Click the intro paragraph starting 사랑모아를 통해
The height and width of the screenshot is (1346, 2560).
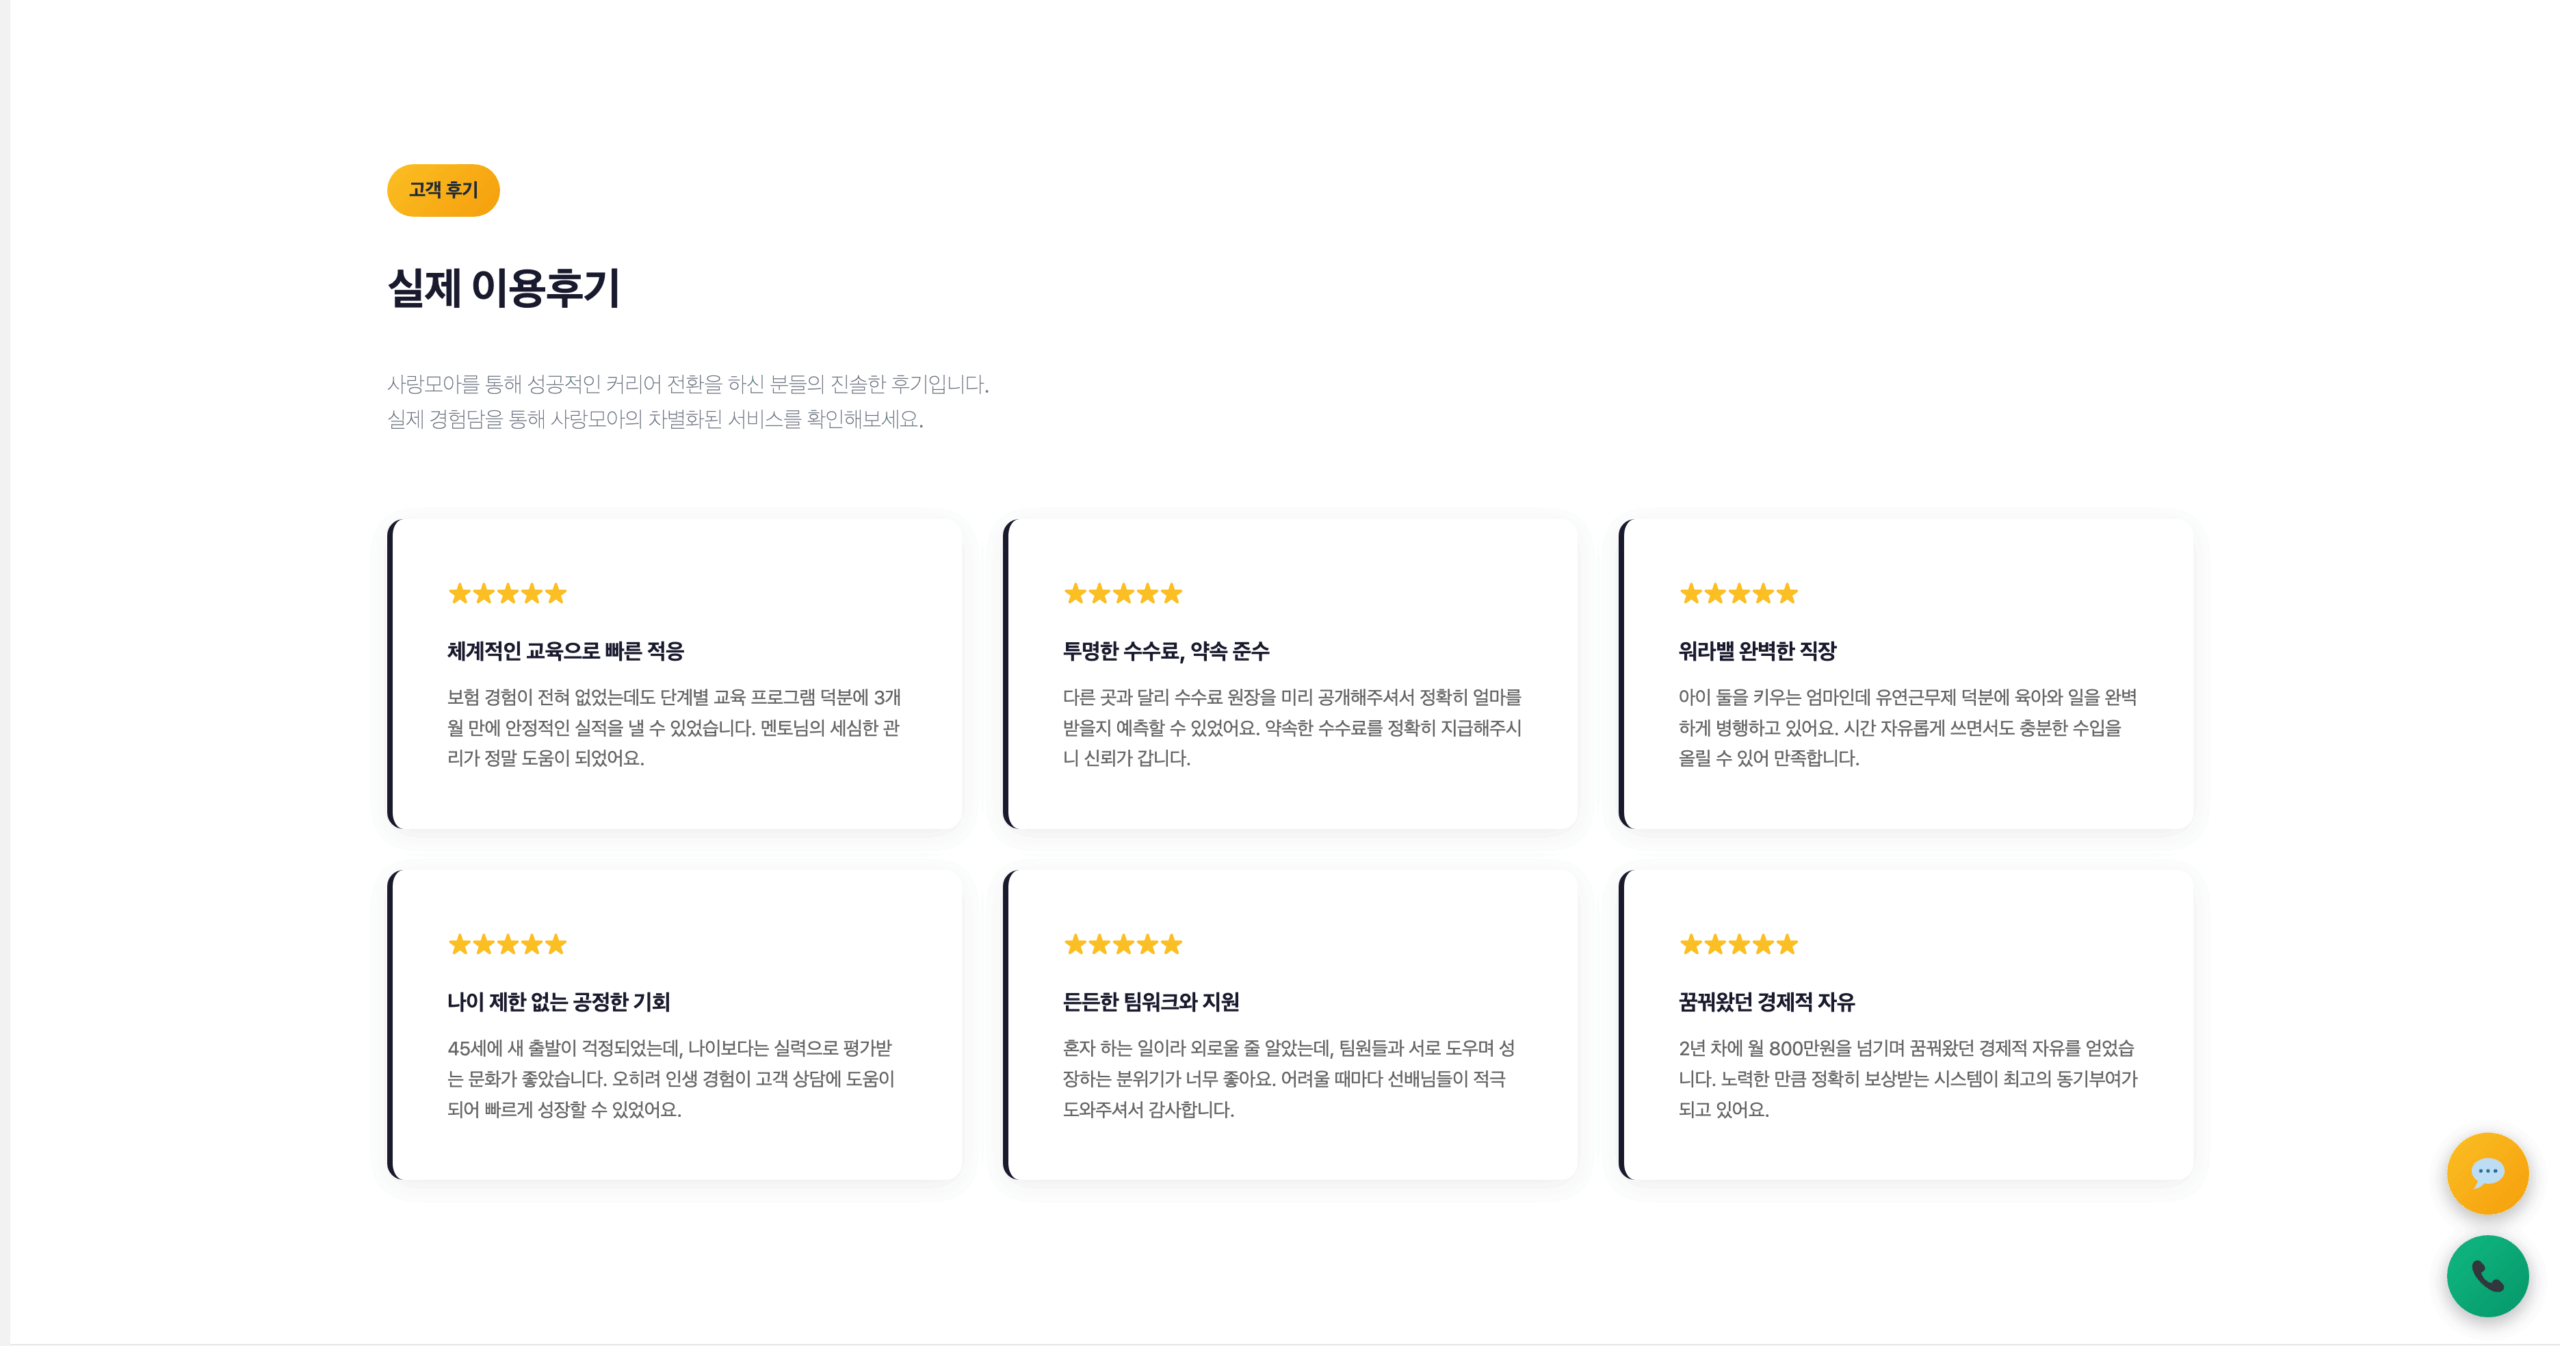(x=688, y=402)
